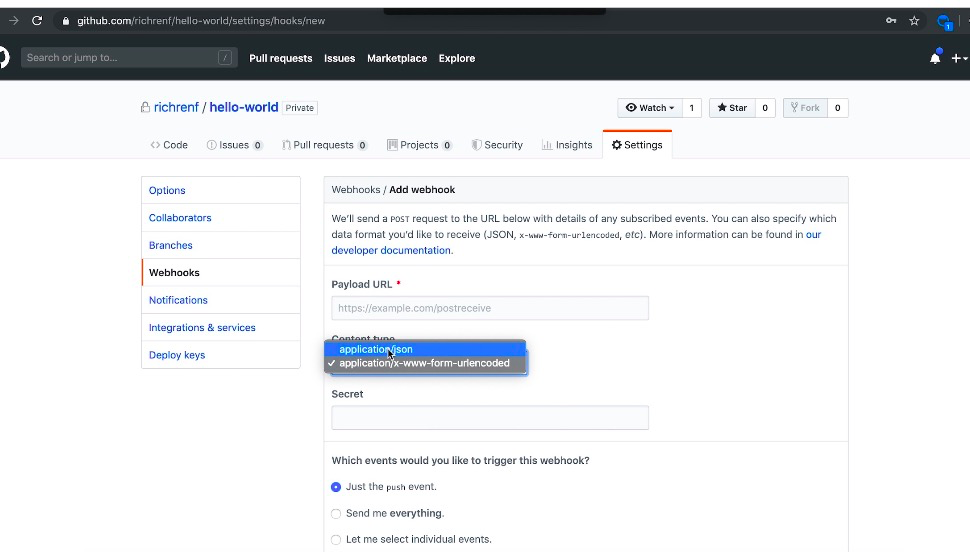
Task: Open the Projects tab
Action: pyautogui.click(x=419, y=145)
